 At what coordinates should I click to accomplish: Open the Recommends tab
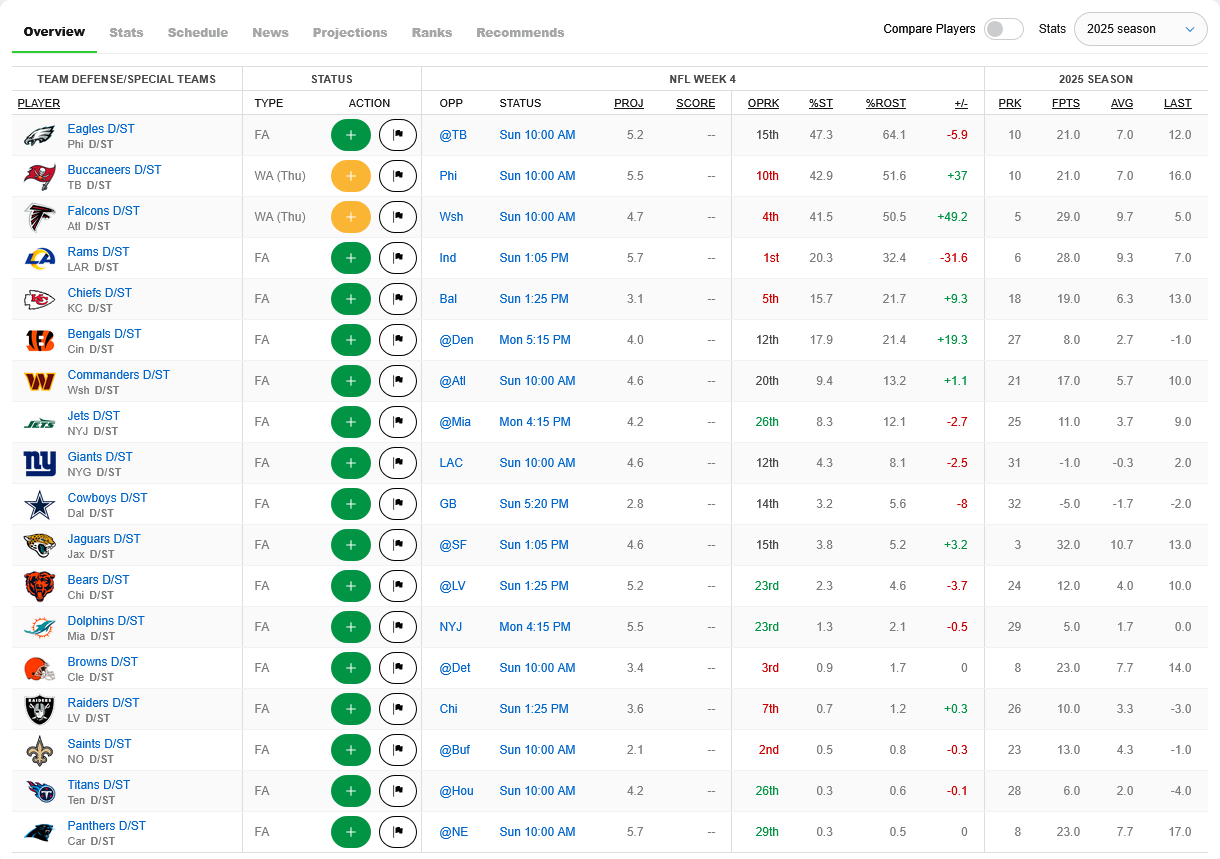(x=520, y=32)
